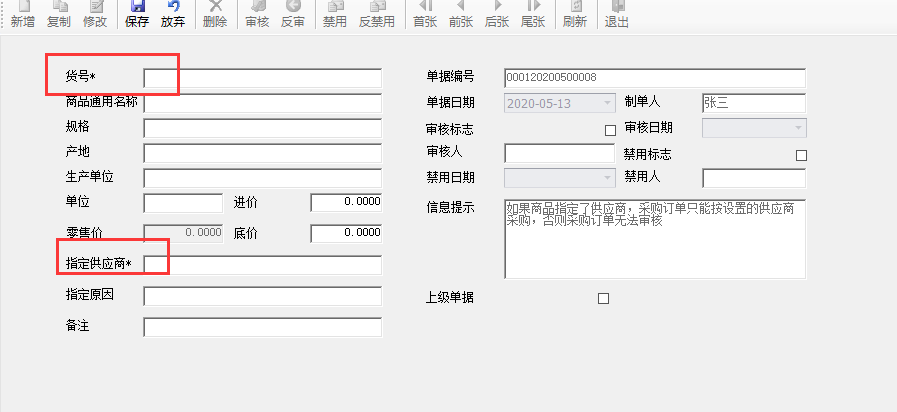This screenshot has height=412, width=897.
Task: Click the 指定原因 input field
Action: pos(263,296)
